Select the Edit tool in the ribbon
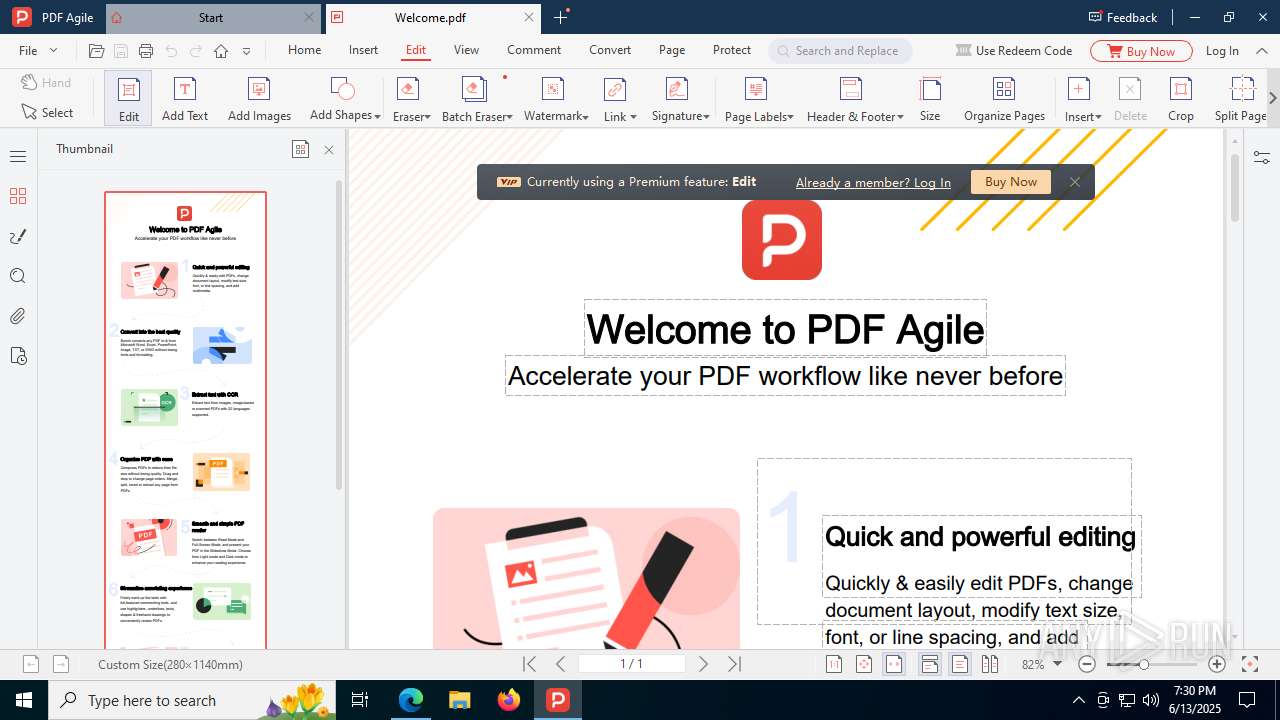This screenshot has width=1280, height=720. [129, 98]
